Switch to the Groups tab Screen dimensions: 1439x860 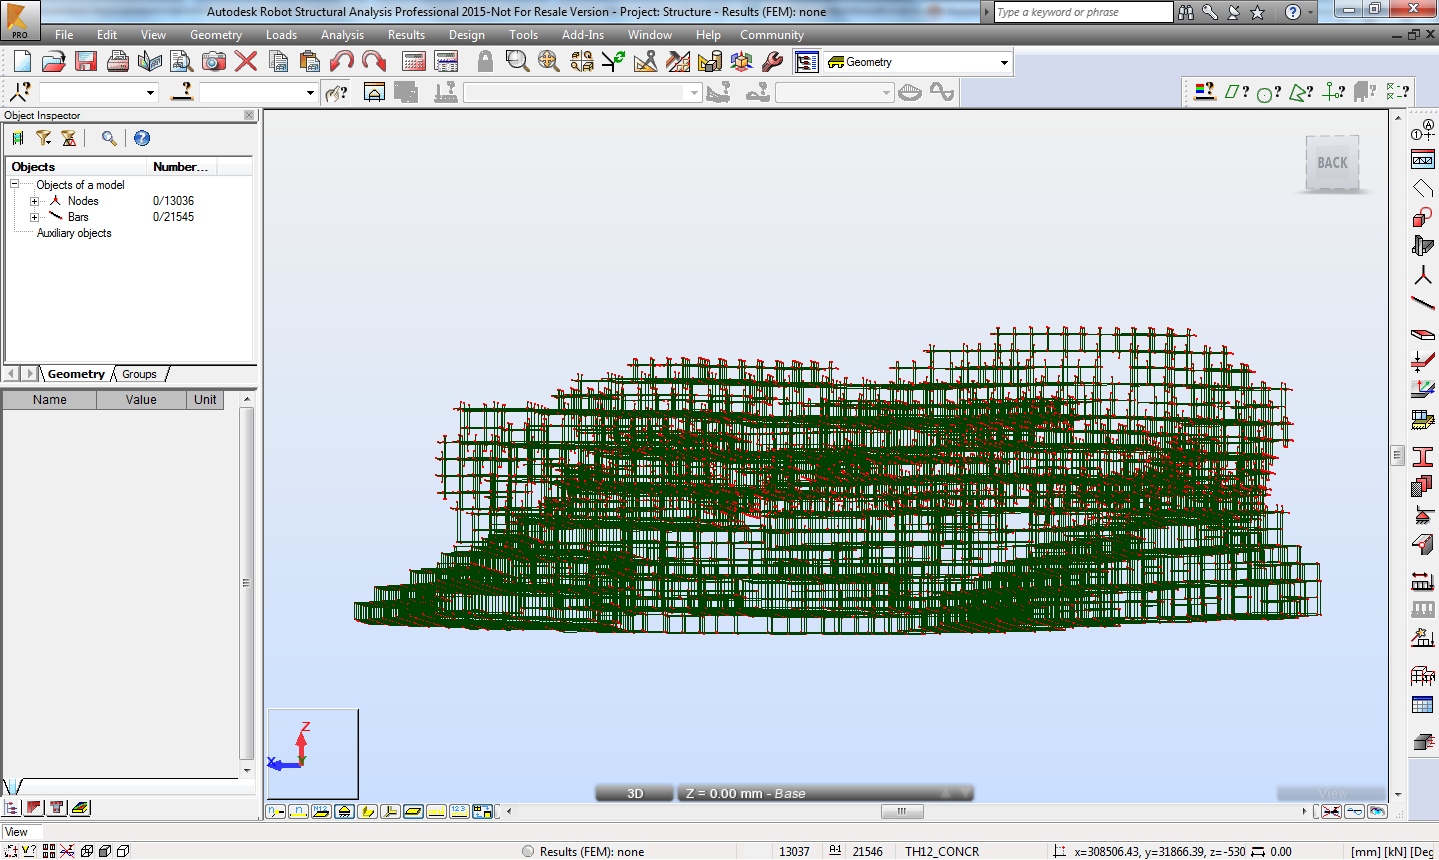click(140, 374)
